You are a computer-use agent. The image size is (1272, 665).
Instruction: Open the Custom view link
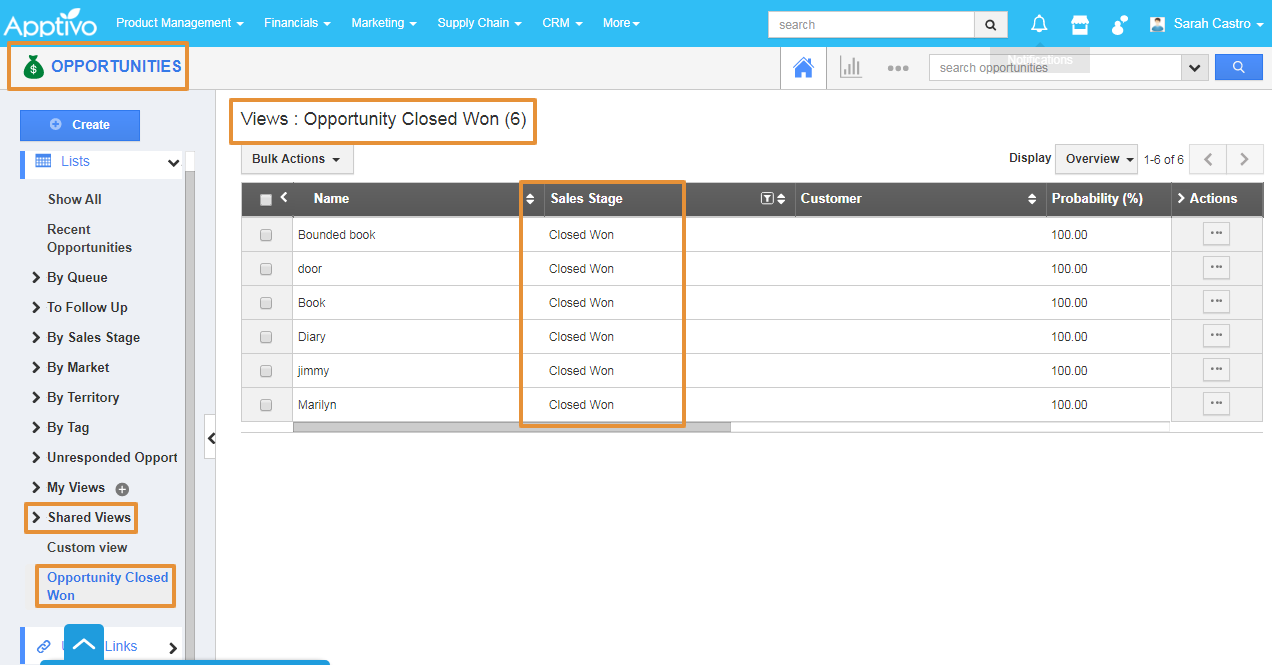(87, 547)
